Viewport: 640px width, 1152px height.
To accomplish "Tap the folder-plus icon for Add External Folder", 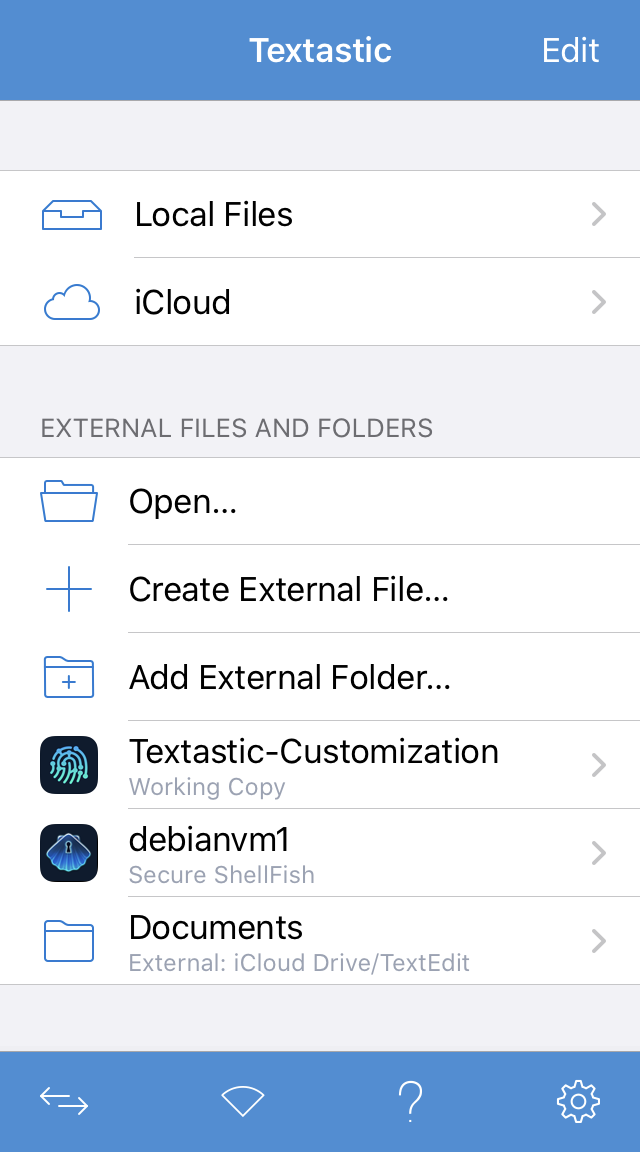I will pos(68,677).
